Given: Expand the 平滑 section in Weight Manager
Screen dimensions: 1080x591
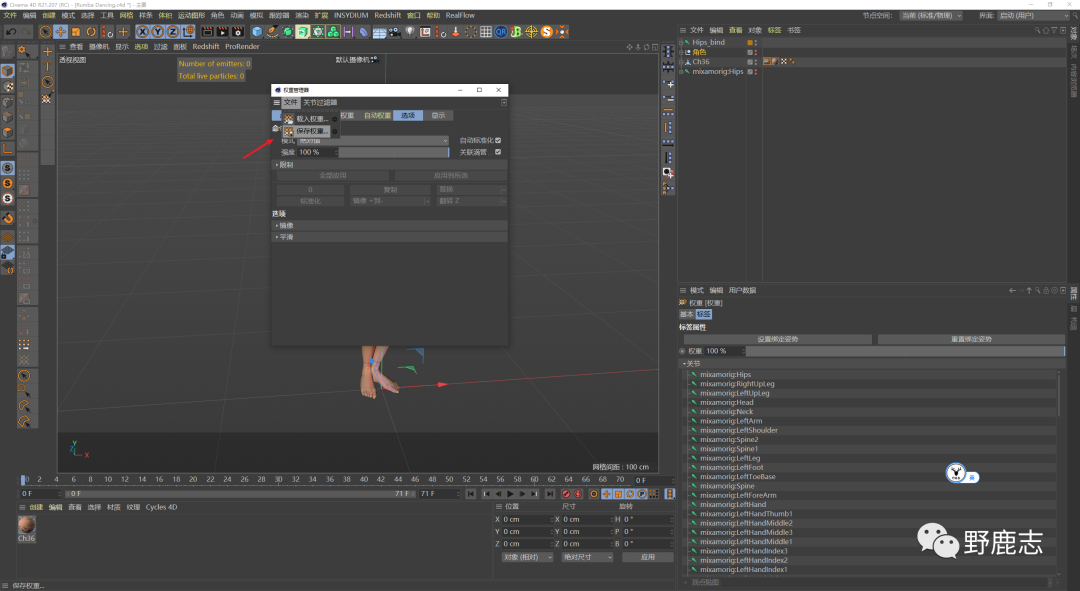Looking at the screenshot, I should tap(286, 237).
